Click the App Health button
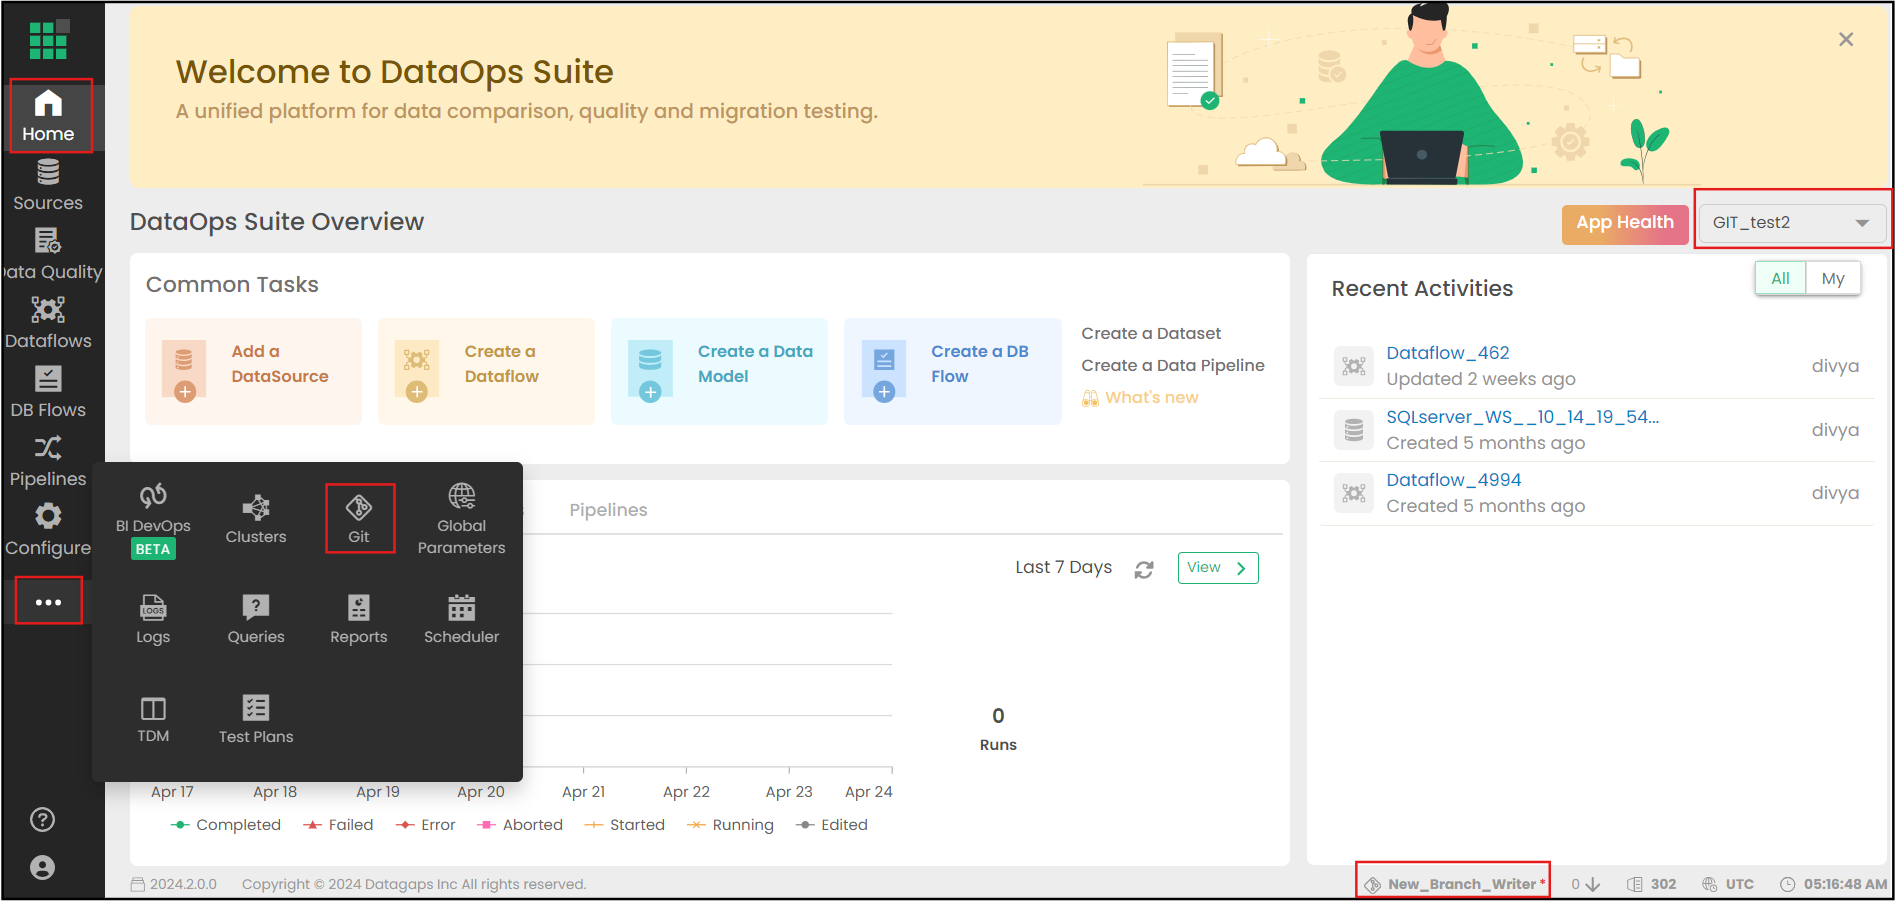Image resolution: width=1895 pixels, height=901 pixels. [1625, 224]
